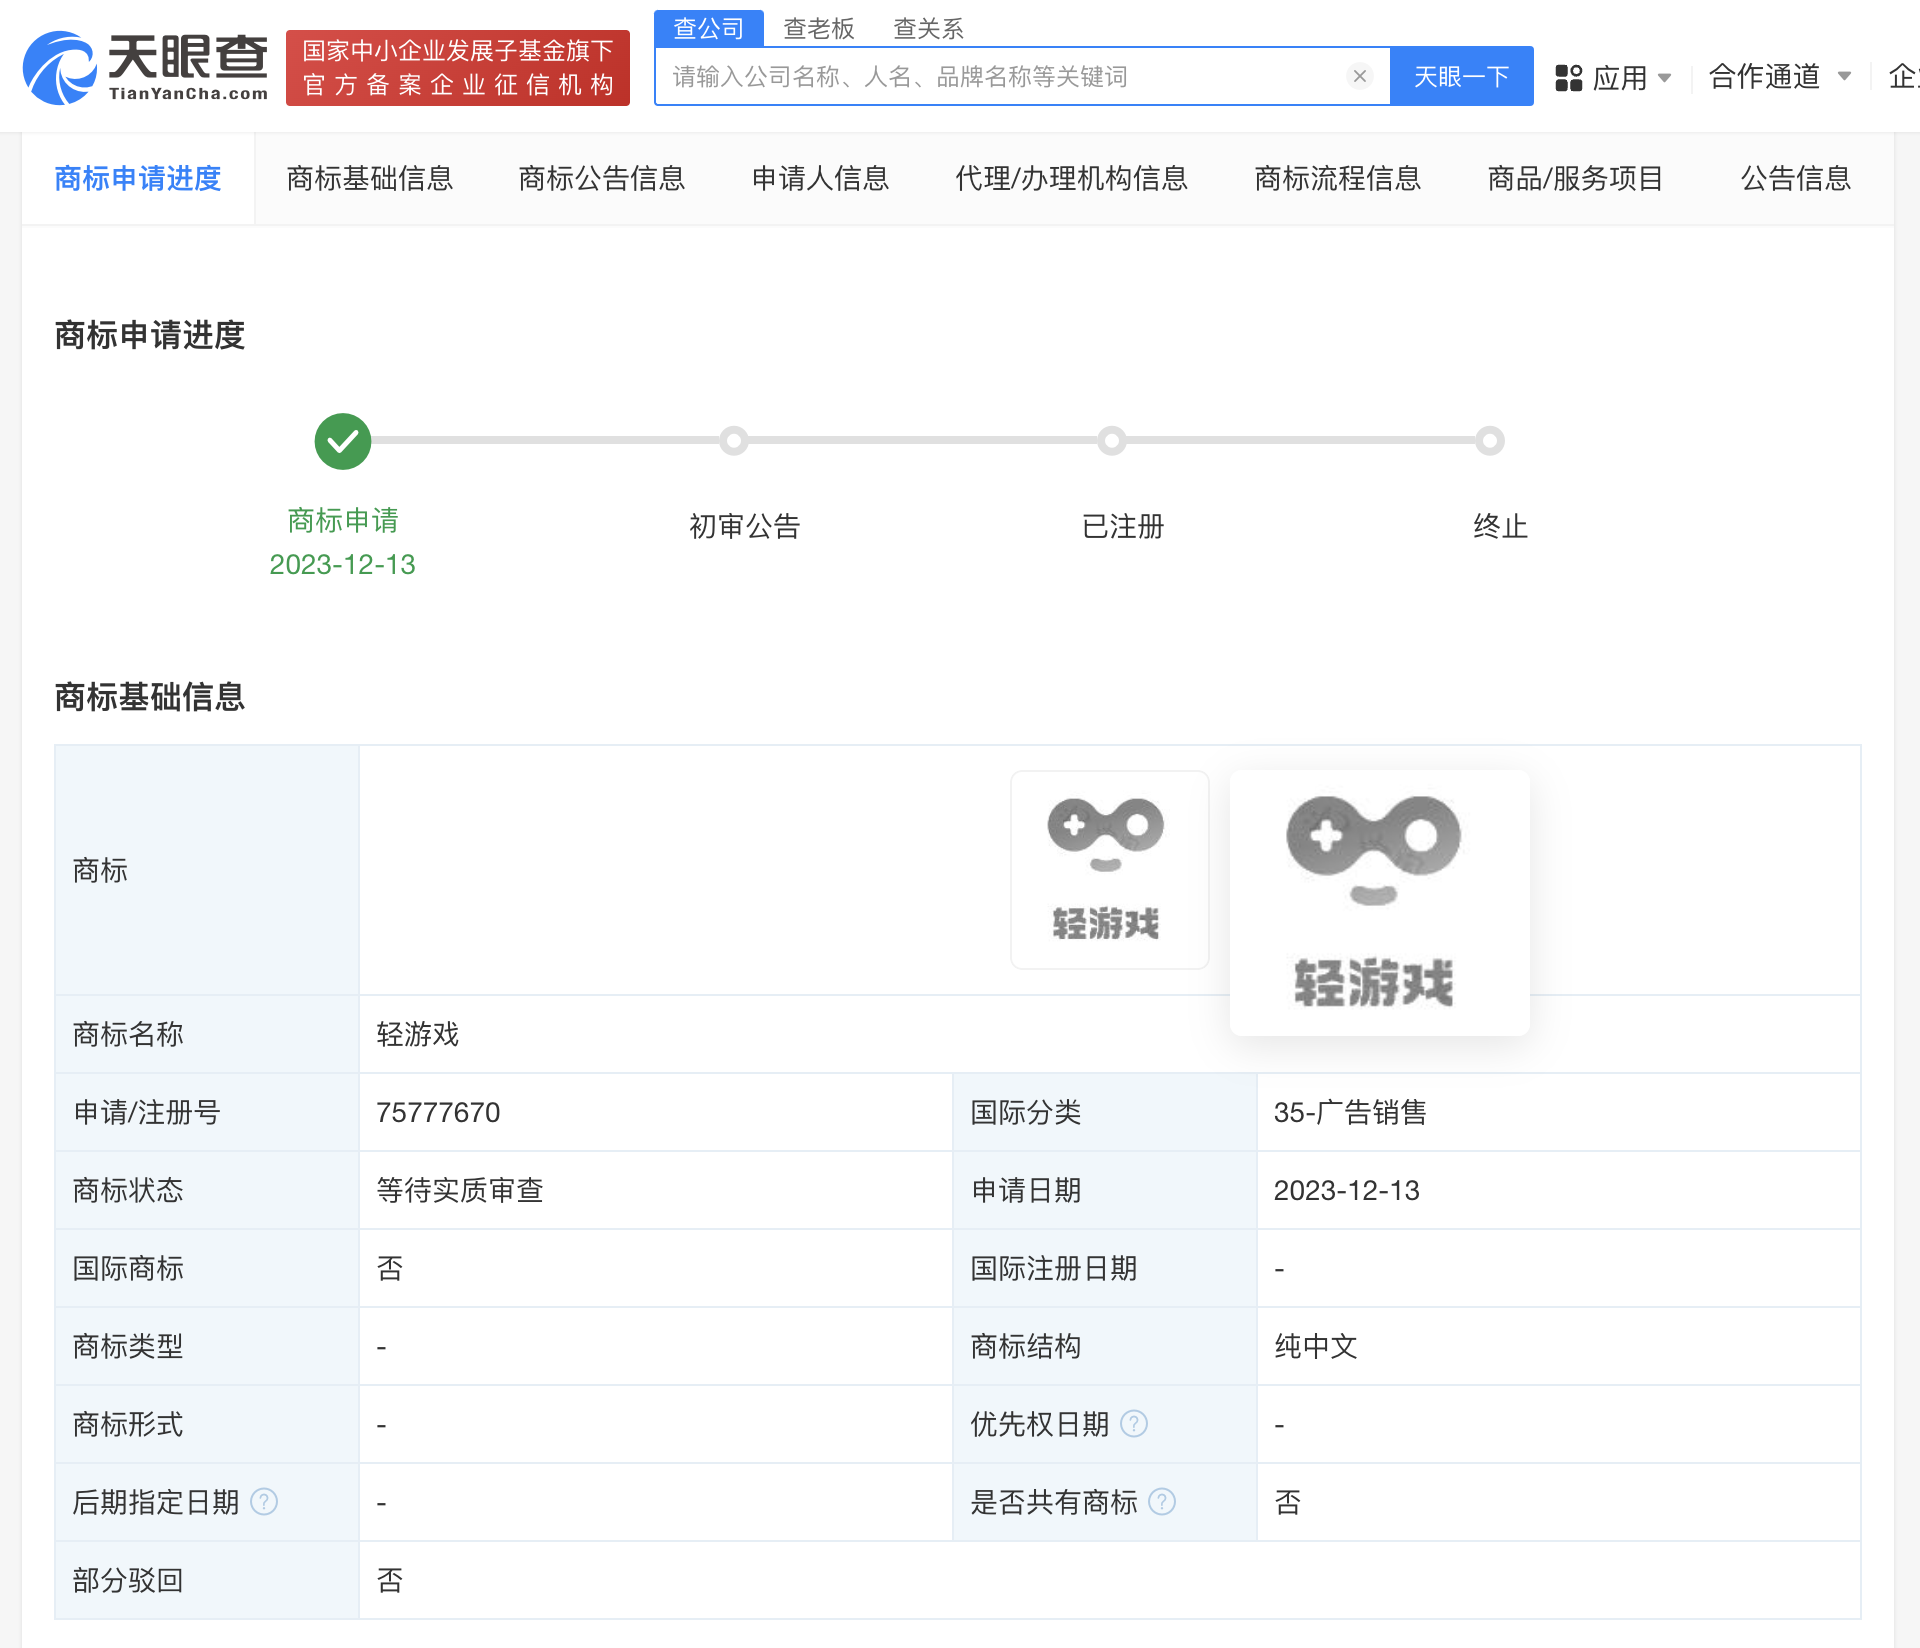1920x1648 pixels.
Task: Focus the company name search input field
Action: 1000,77
